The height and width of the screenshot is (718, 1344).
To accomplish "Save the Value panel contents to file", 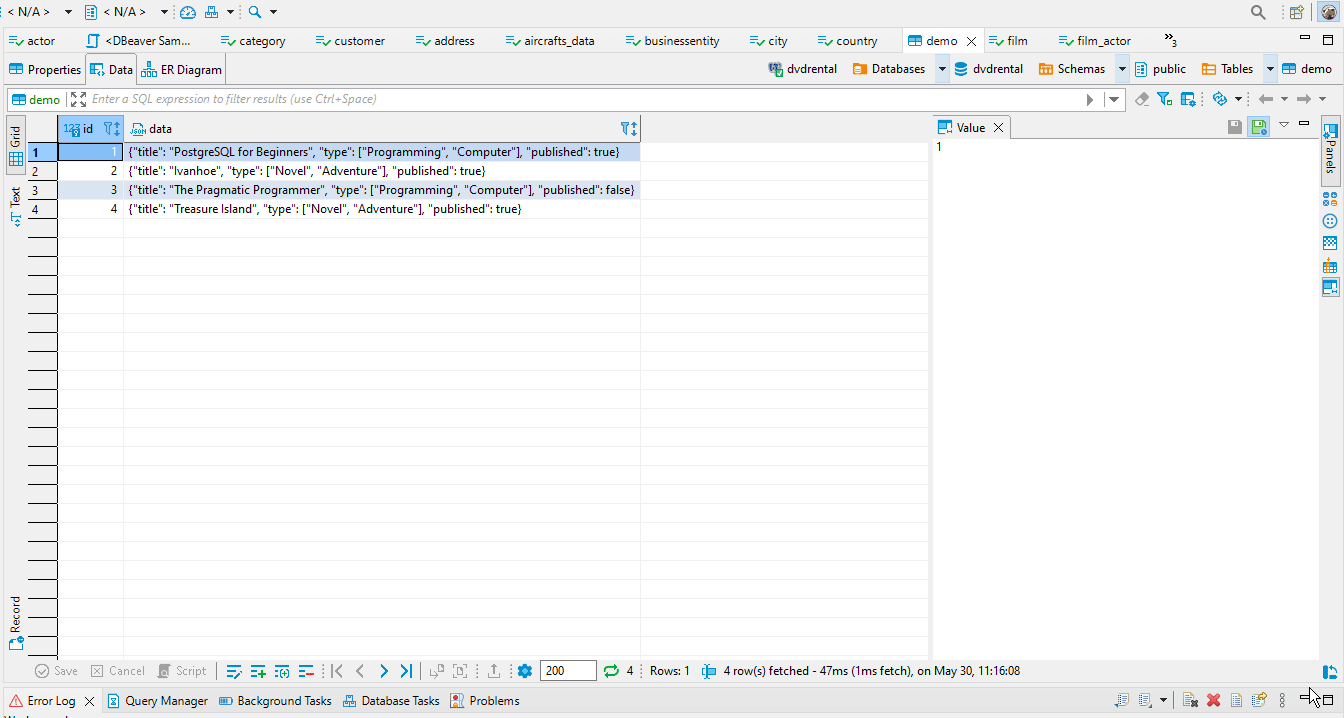I will [x=1234, y=127].
